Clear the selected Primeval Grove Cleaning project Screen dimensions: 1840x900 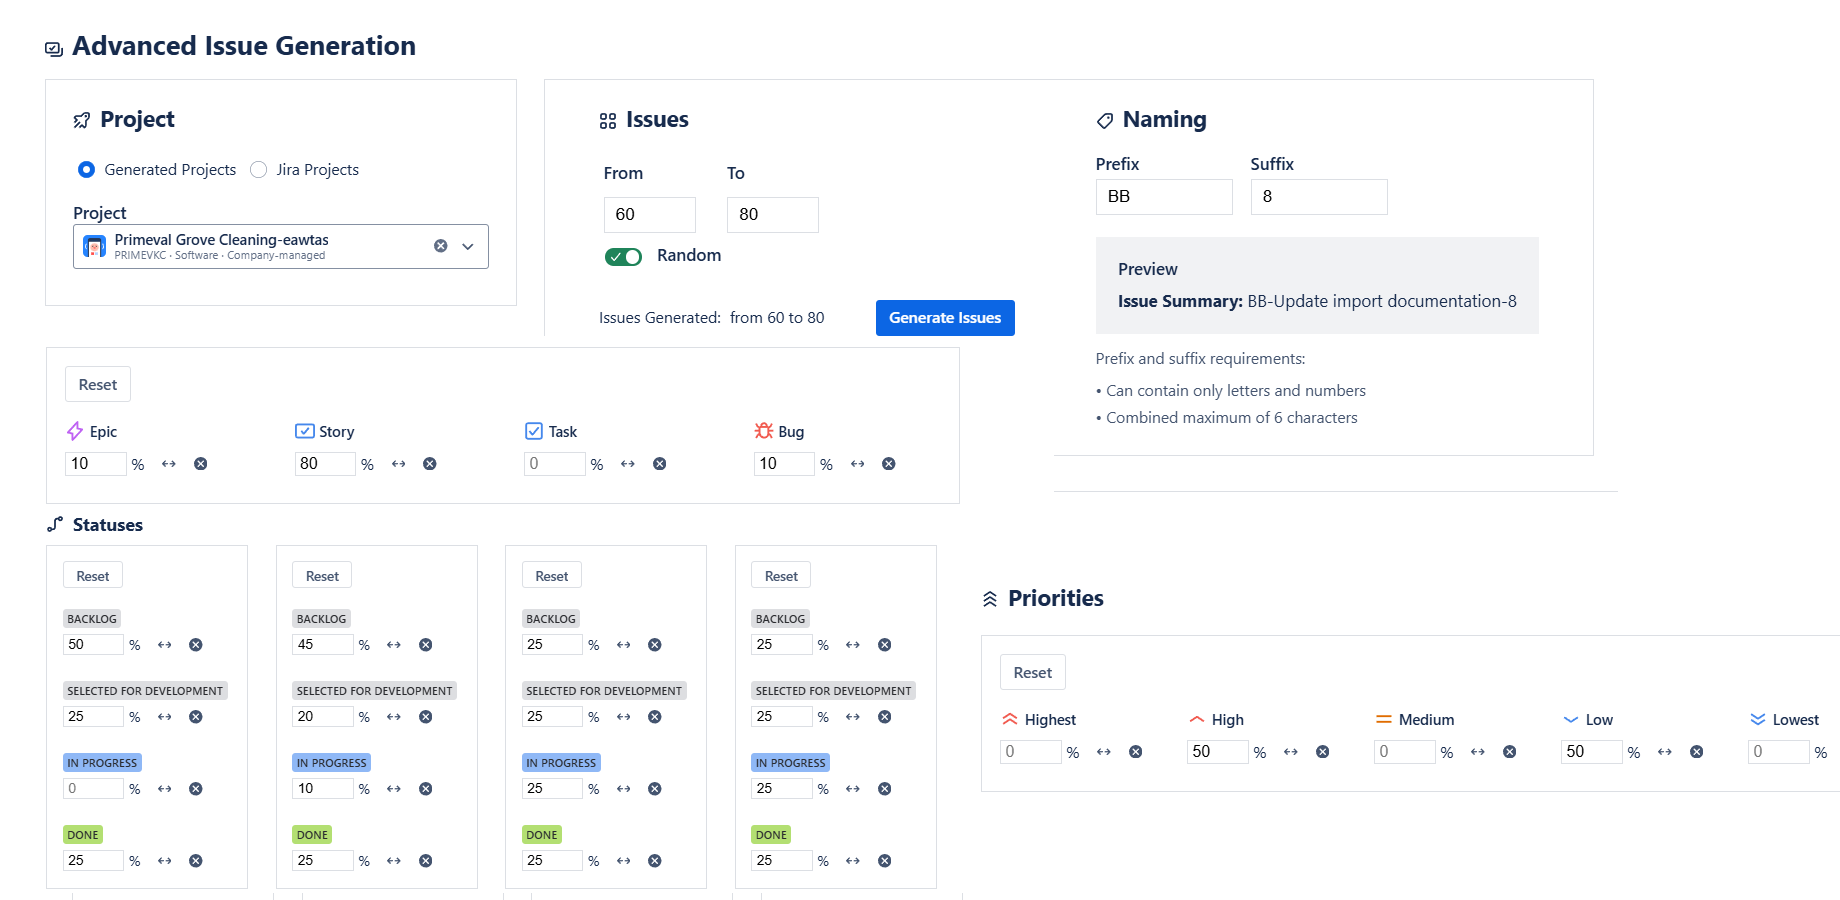440,245
